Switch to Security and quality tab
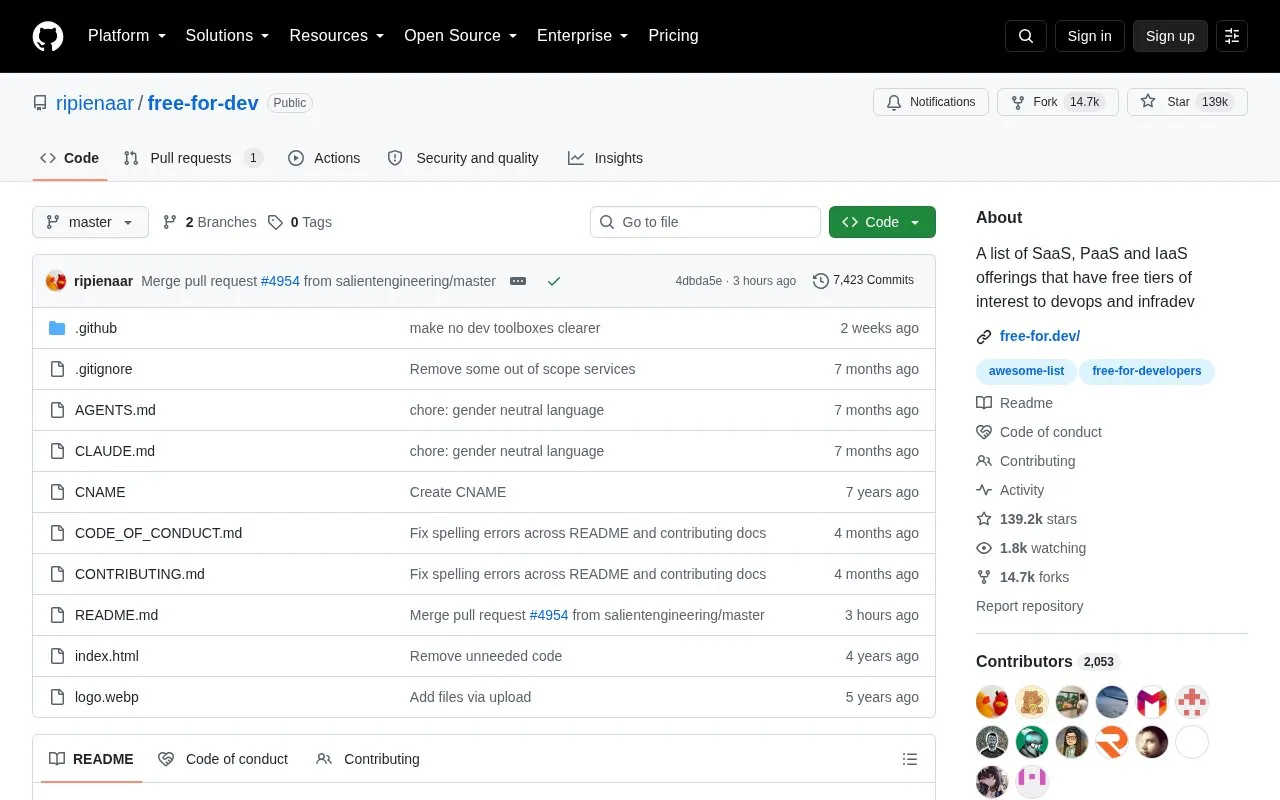The width and height of the screenshot is (1280, 800). [x=463, y=158]
